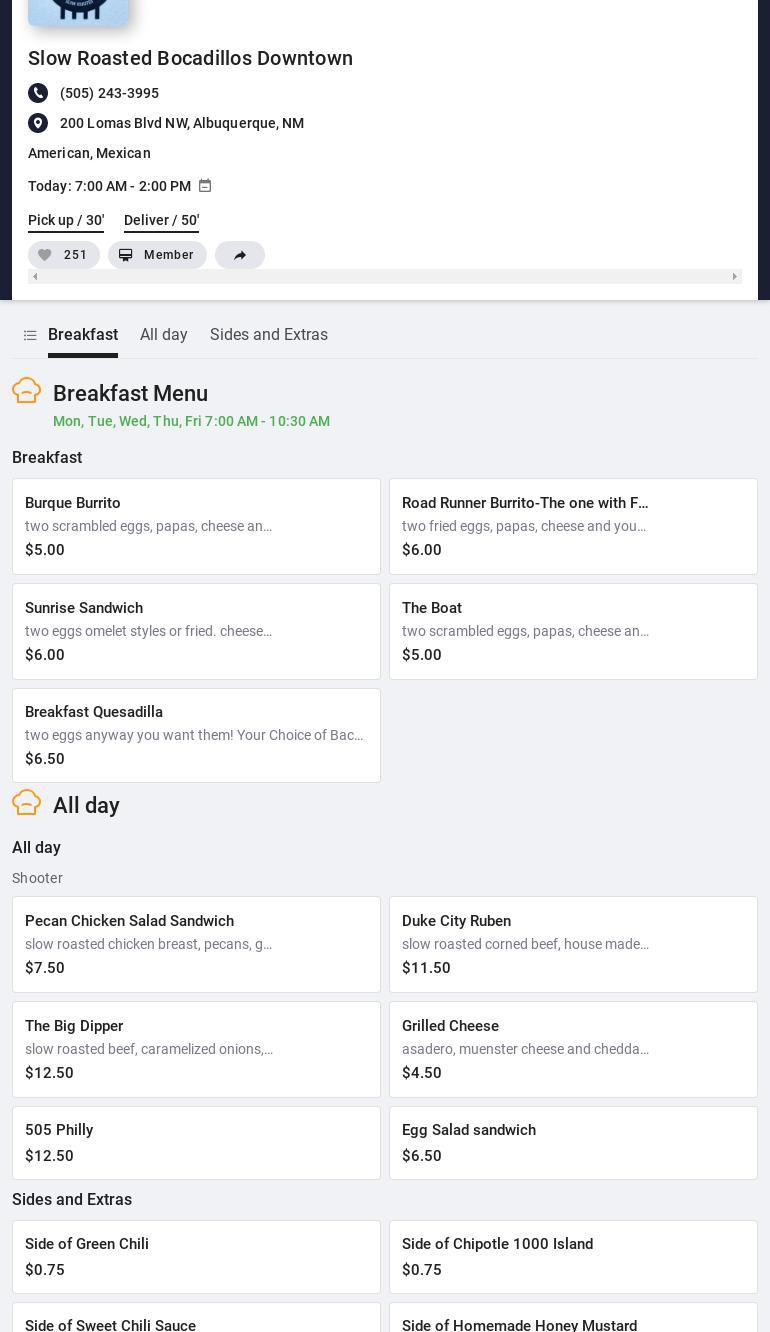Screen dimensions: 770x1332
Task: Click the share arrow button
Action: 240,255
